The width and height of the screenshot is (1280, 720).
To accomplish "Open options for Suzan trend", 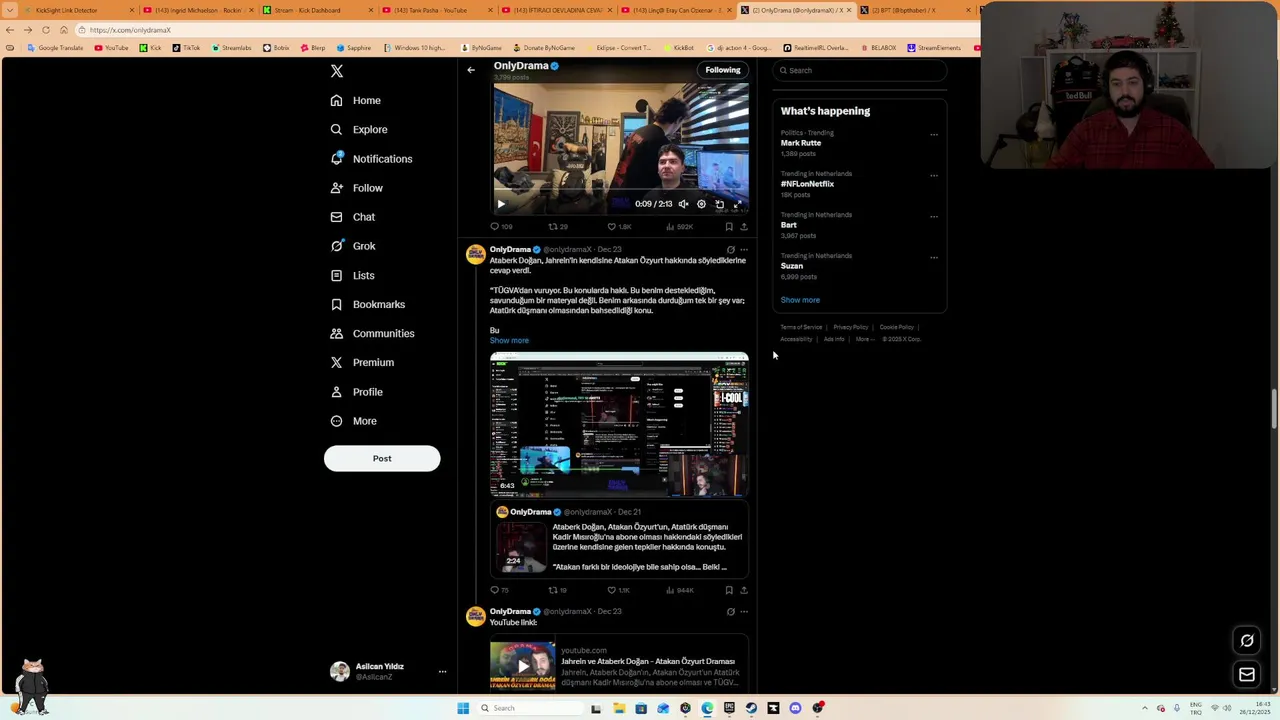I will click(x=934, y=257).
